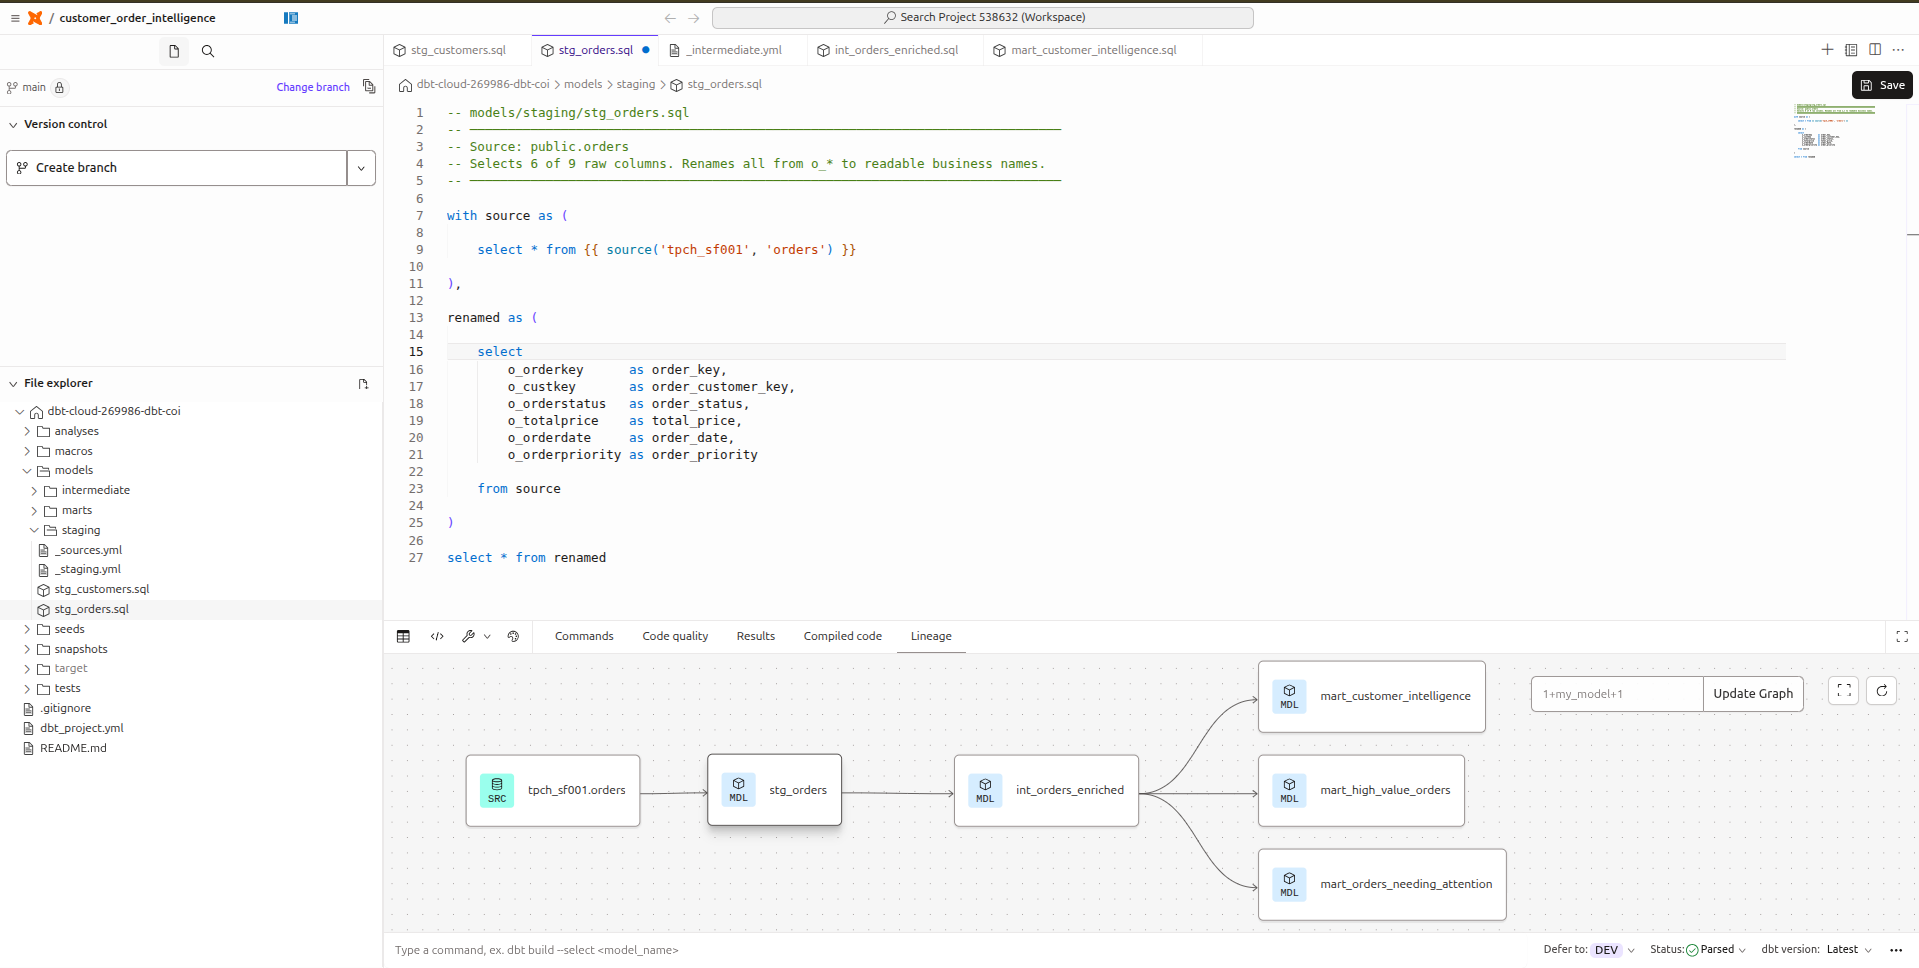Expand the tests folder
The image size is (1919, 968).
[x=27, y=688]
